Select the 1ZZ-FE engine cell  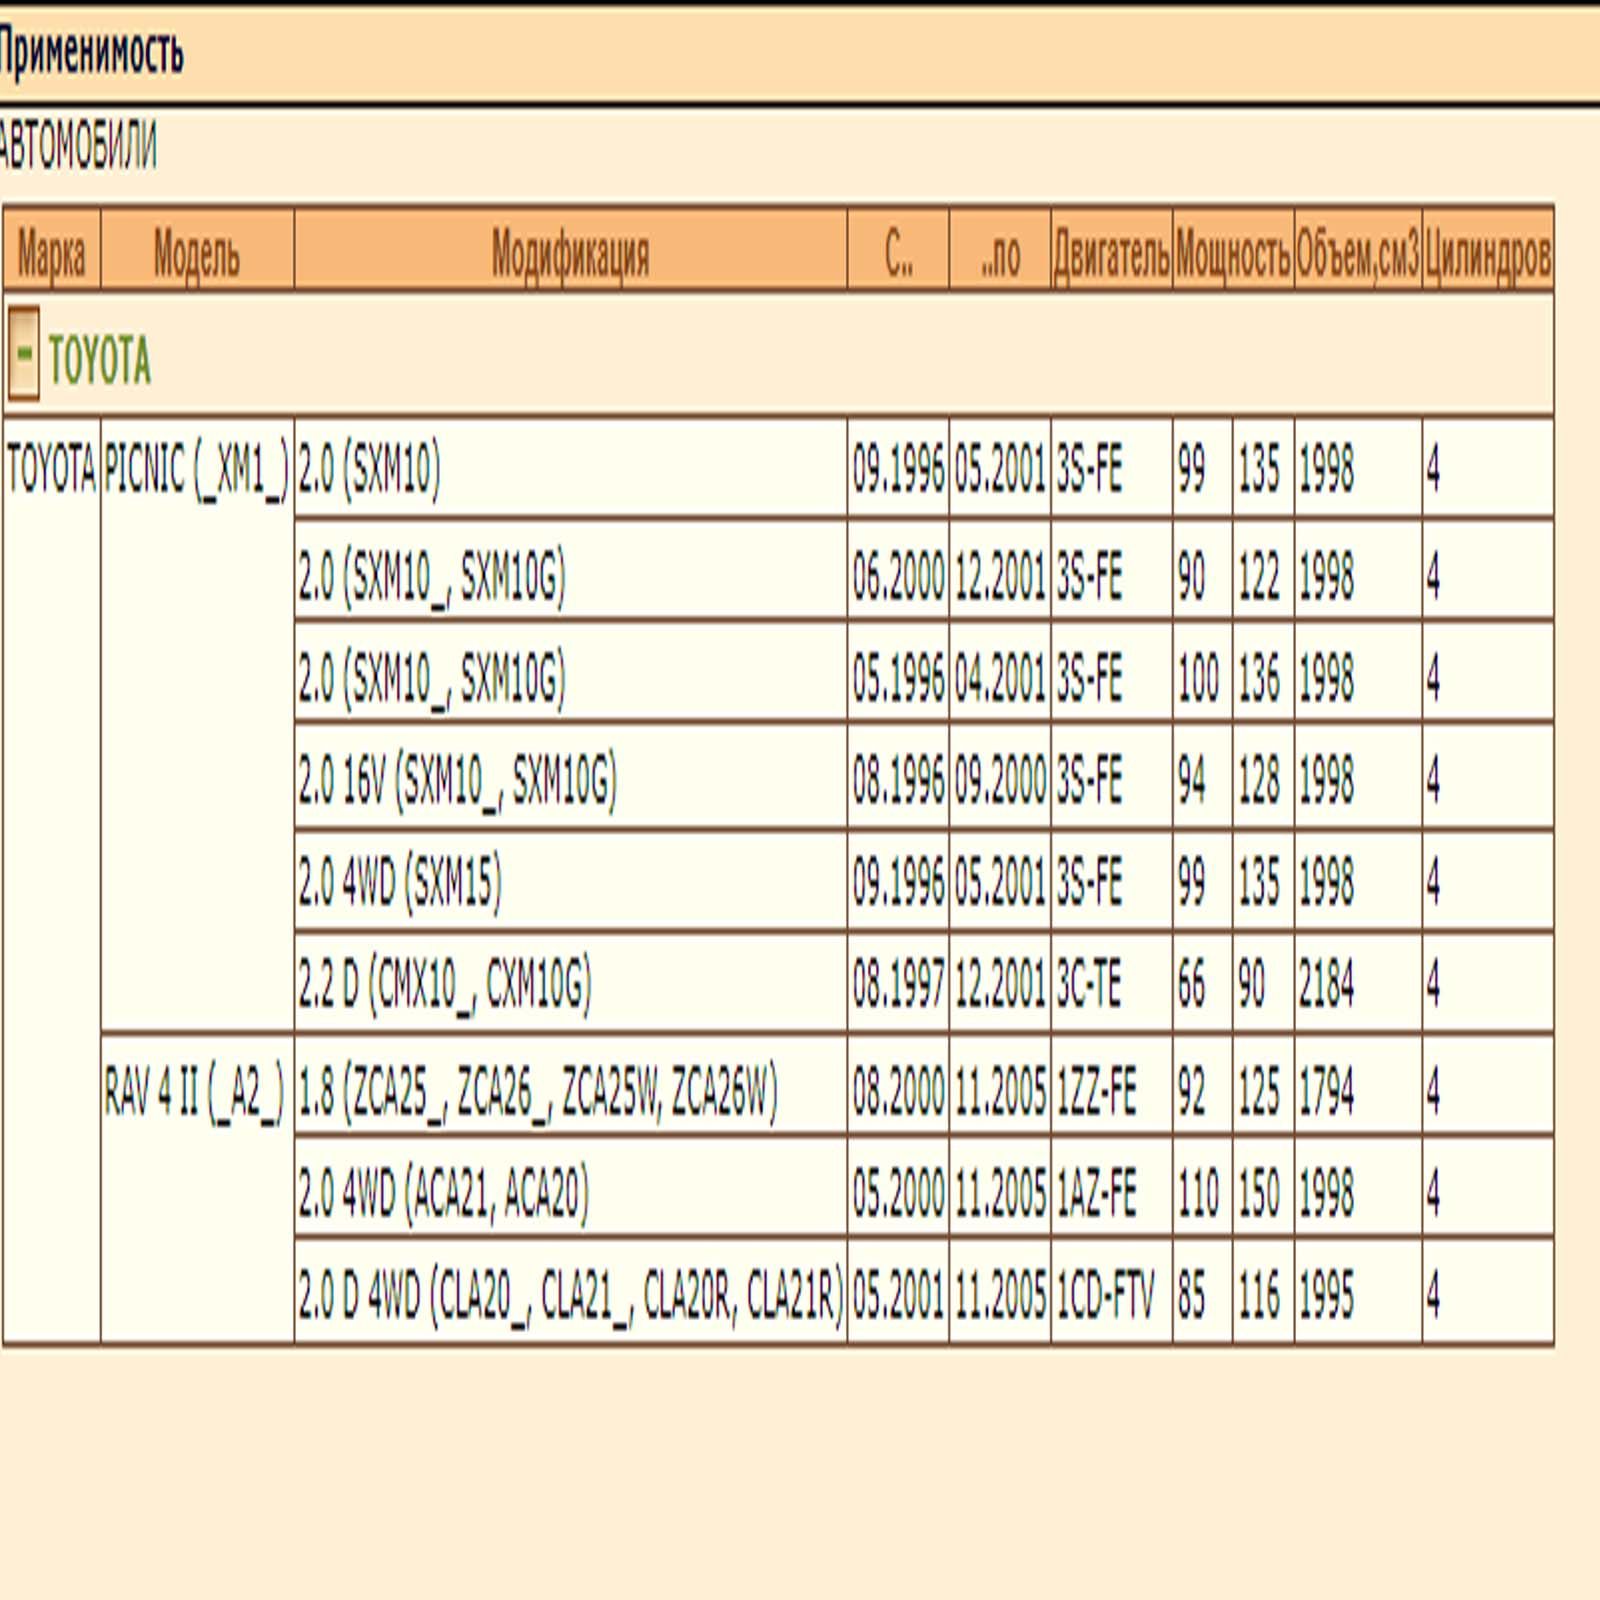pyautogui.click(x=1111, y=1087)
